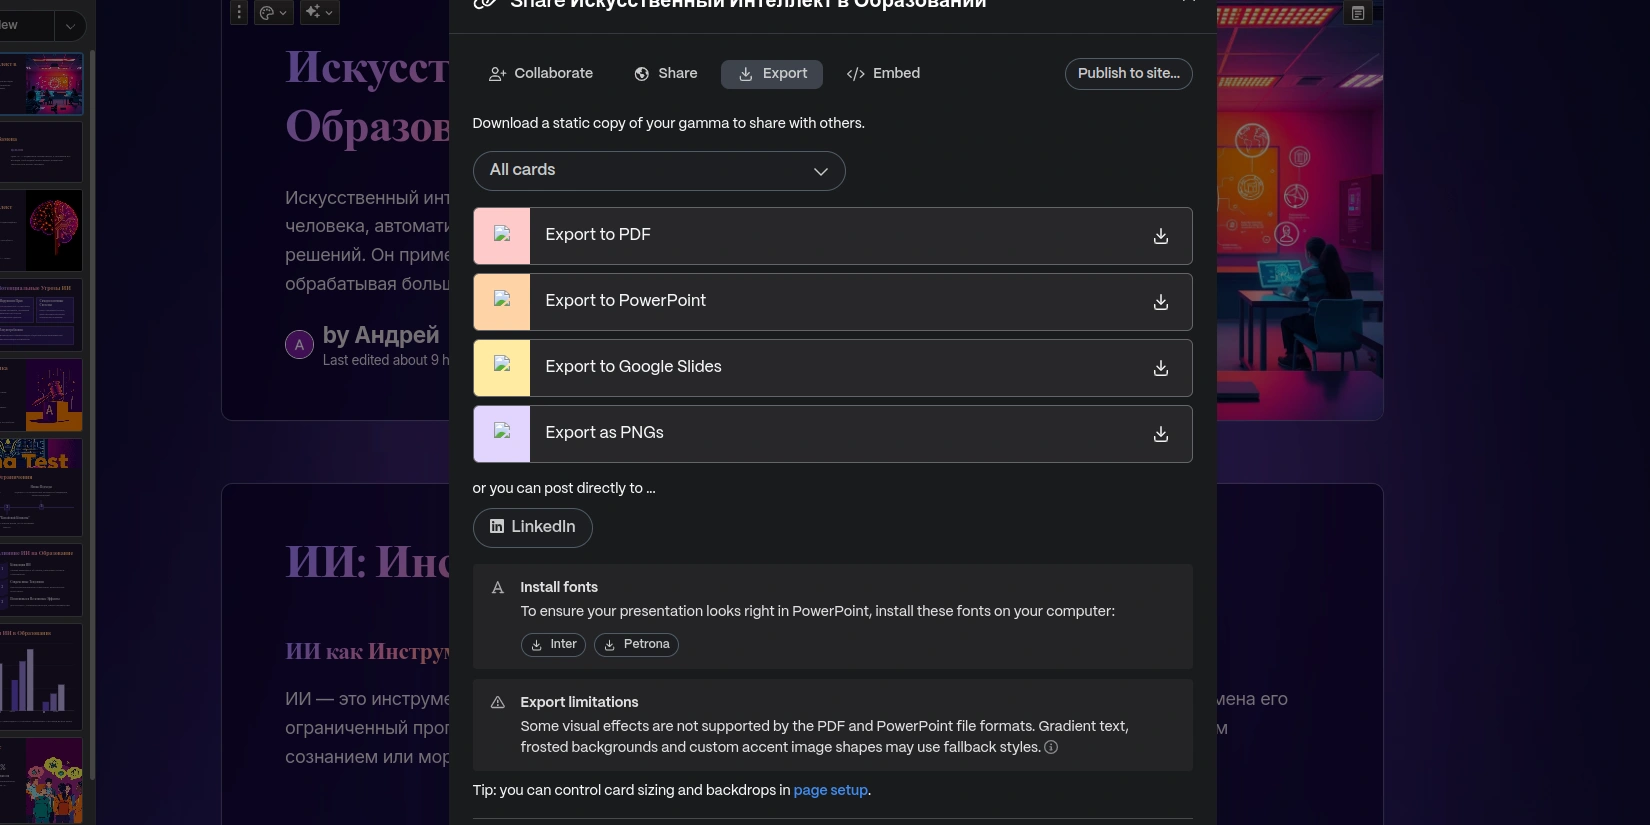Click the download icon on Export to PowerPoint row
The image size is (1650, 825).
pyautogui.click(x=1160, y=302)
